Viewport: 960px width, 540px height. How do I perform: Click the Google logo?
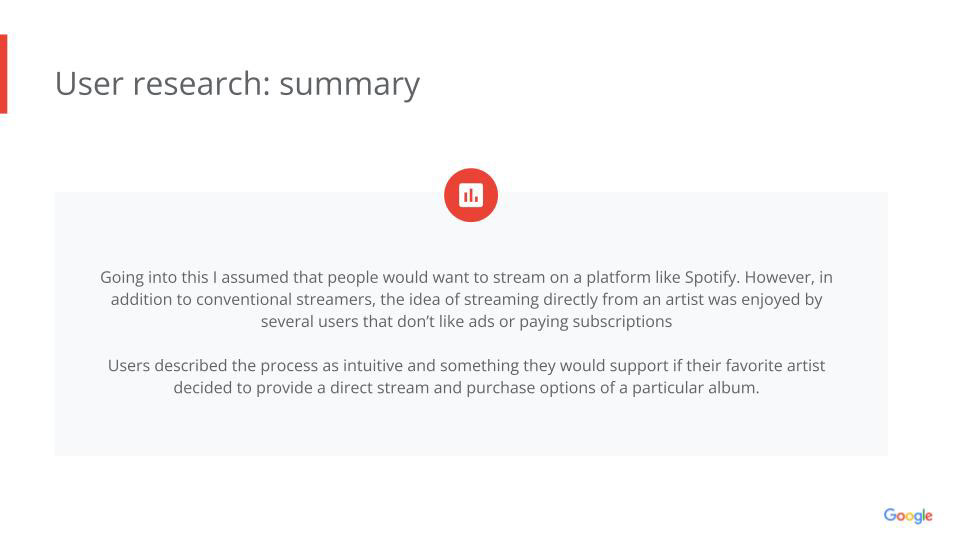[907, 516]
